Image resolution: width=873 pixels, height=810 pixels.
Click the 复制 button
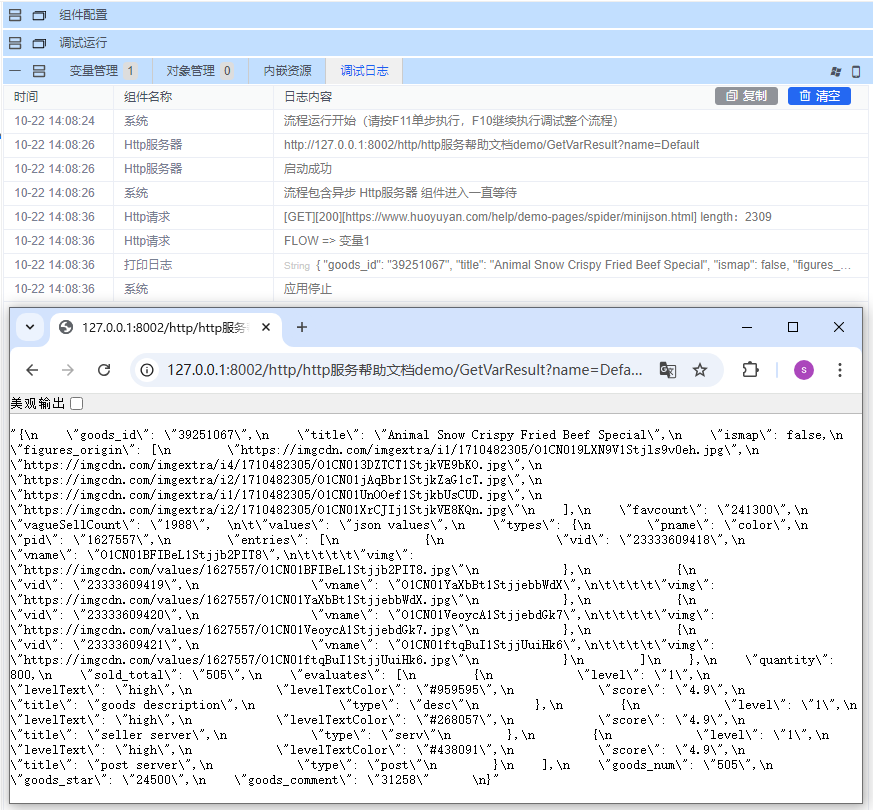click(x=746, y=96)
